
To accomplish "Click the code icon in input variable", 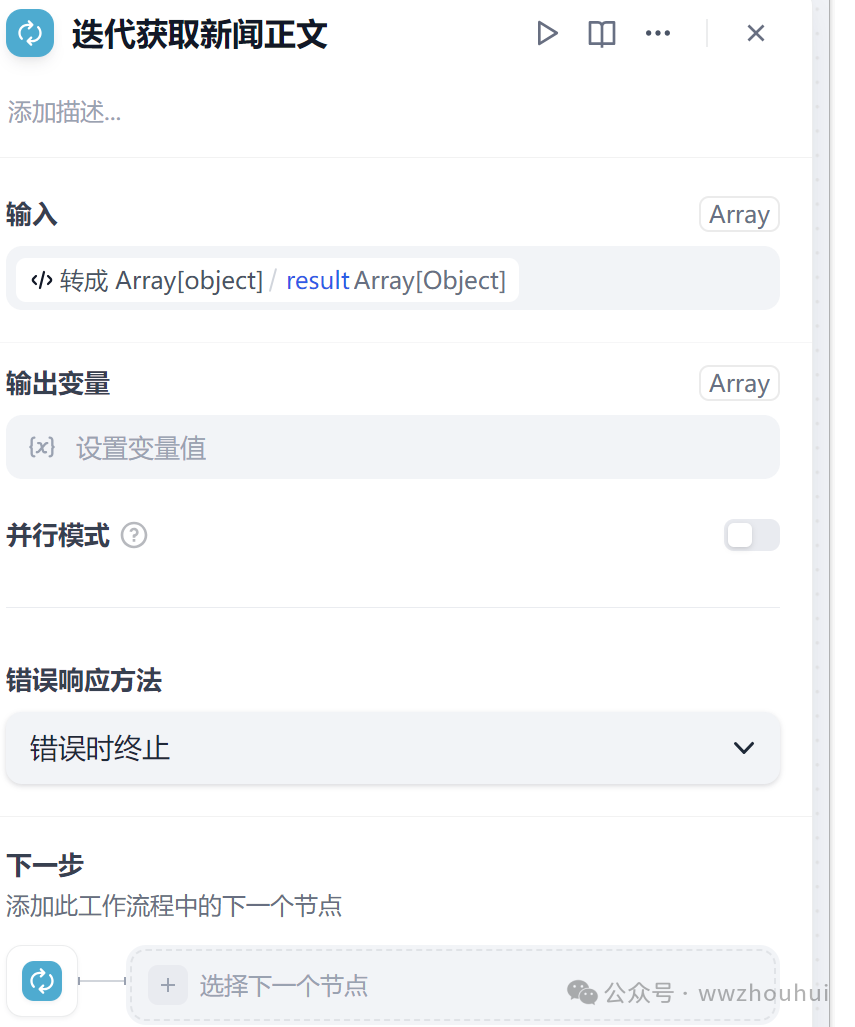I will (x=42, y=281).
